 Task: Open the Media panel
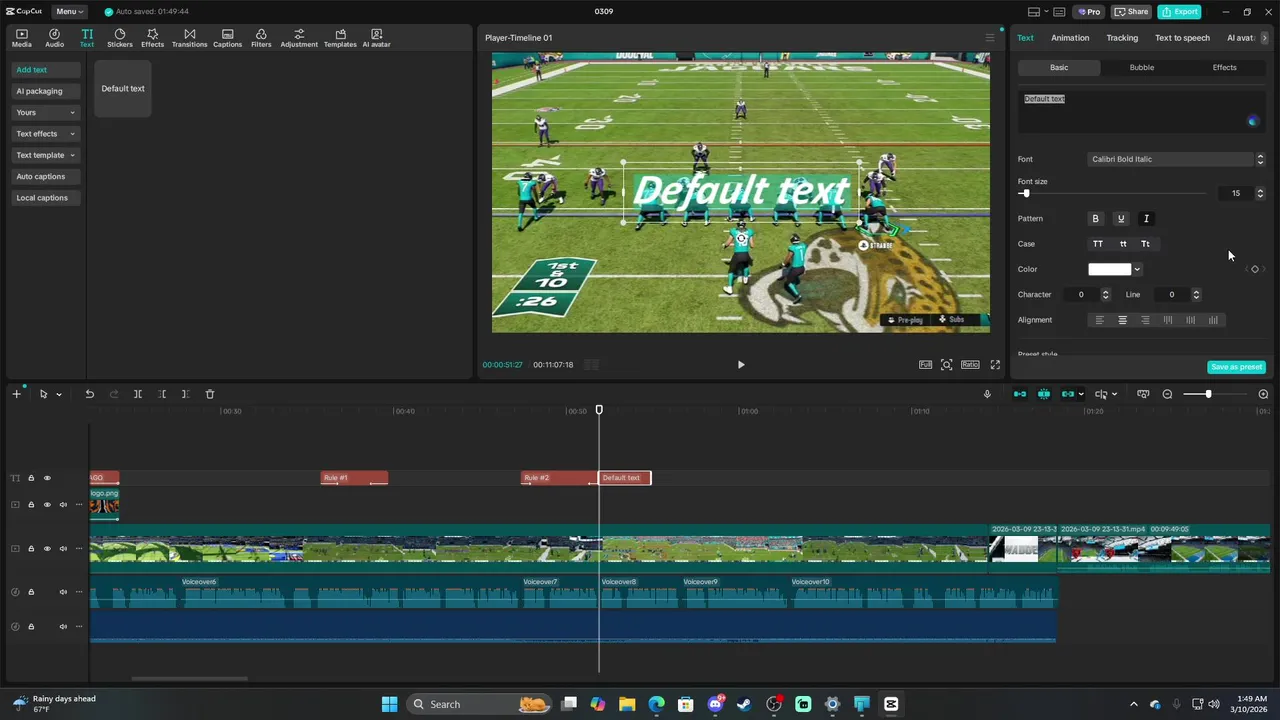click(x=22, y=38)
